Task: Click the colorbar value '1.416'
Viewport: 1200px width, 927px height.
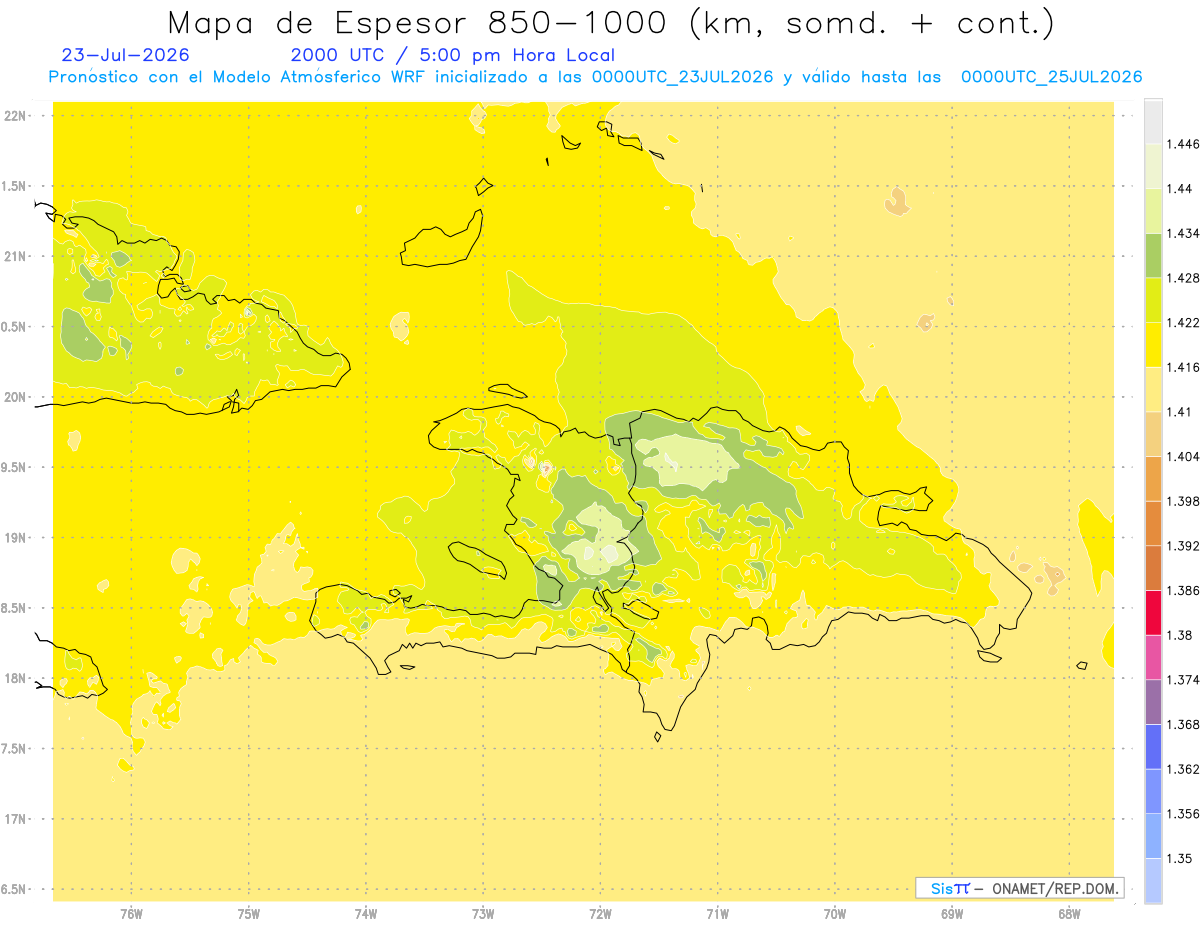Action: tap(1182, 367)
